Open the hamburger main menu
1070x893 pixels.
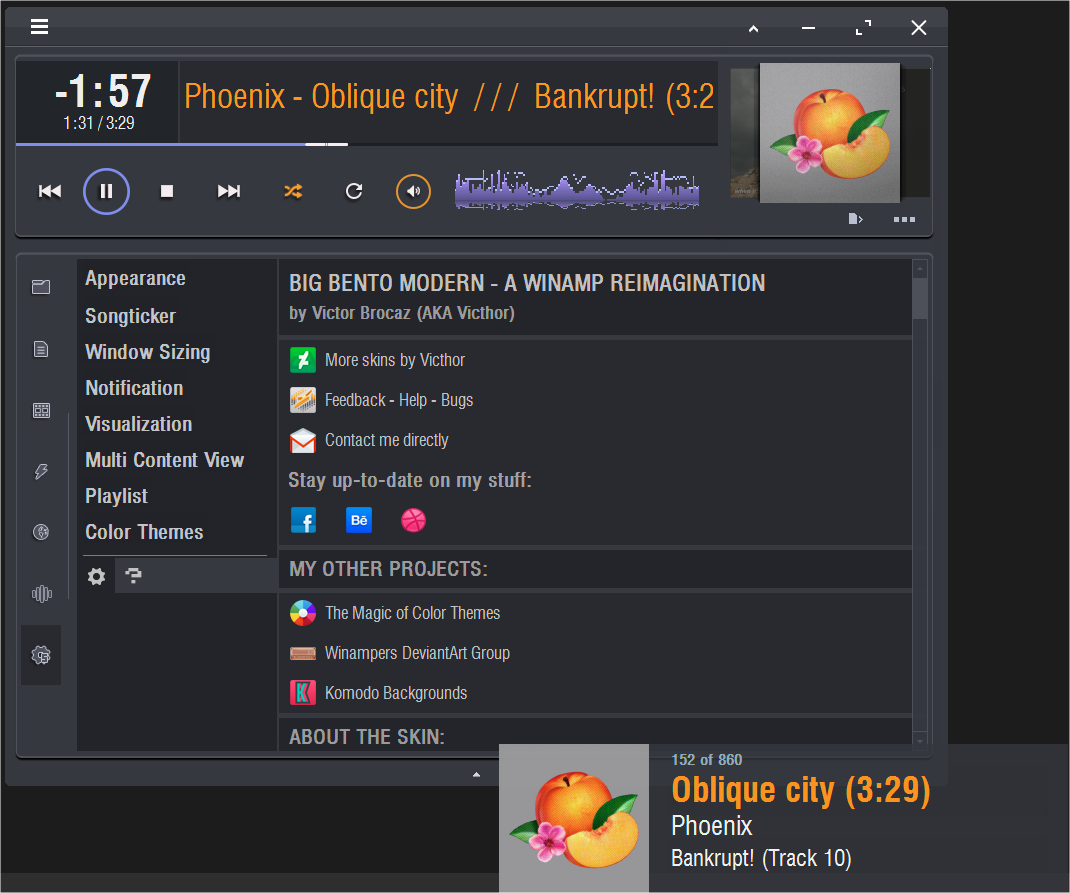tap(40, 27)
